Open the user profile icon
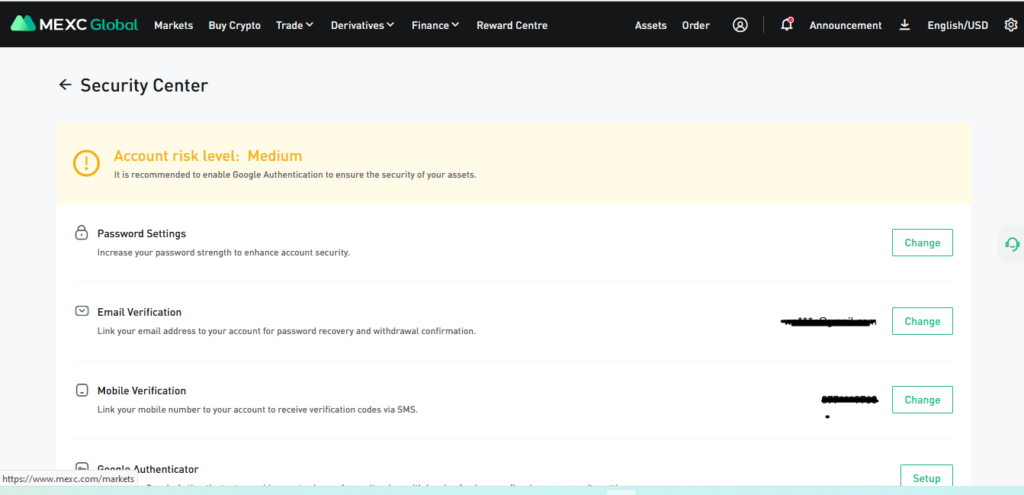Viewport: 1024px width, 495px height. click(x=740, y=25)
